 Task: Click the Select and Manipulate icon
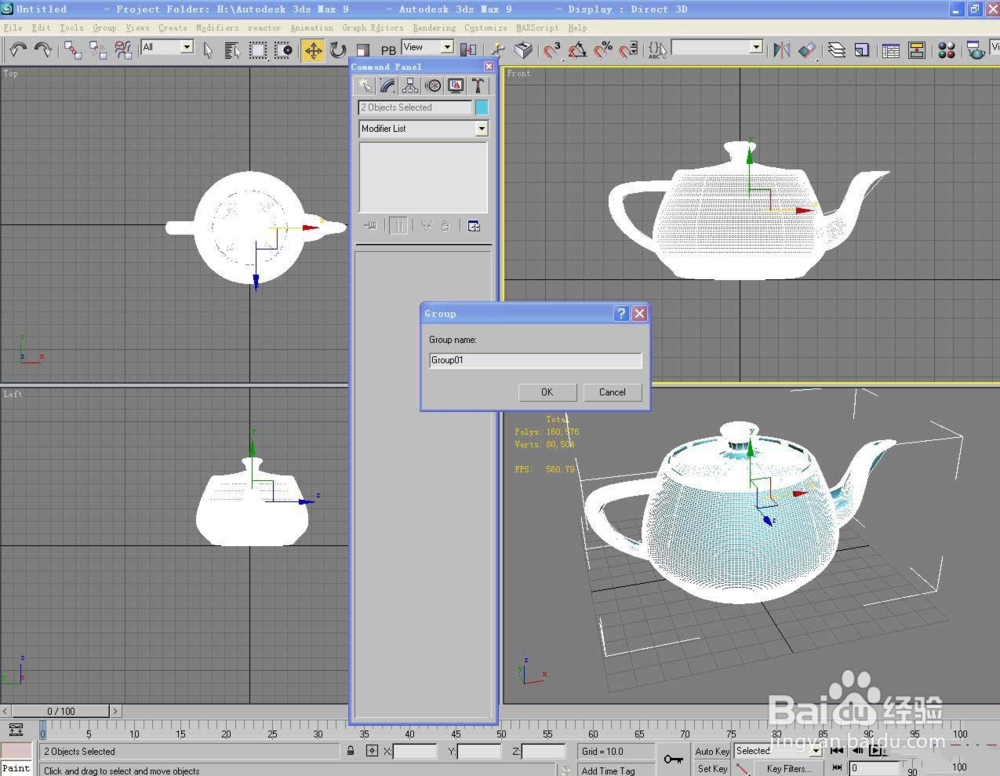coord(497,50)
